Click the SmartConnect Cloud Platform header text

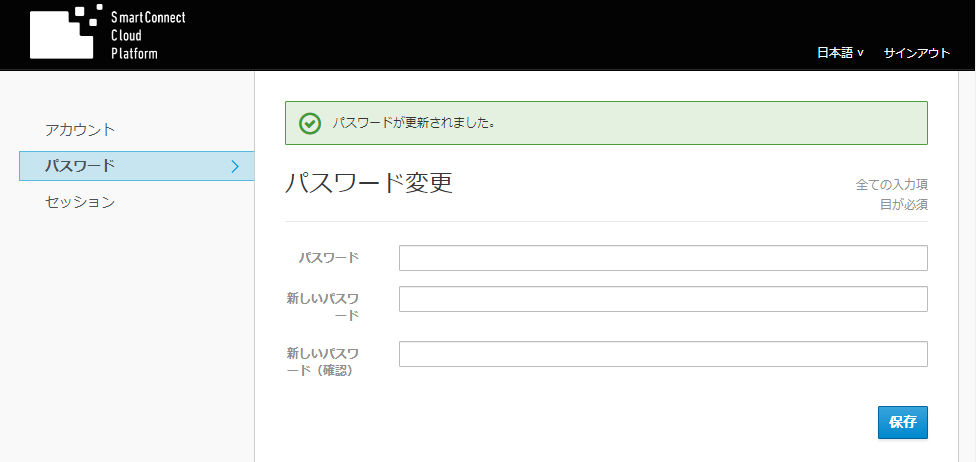pyautogui.click(x=148, y=35)
